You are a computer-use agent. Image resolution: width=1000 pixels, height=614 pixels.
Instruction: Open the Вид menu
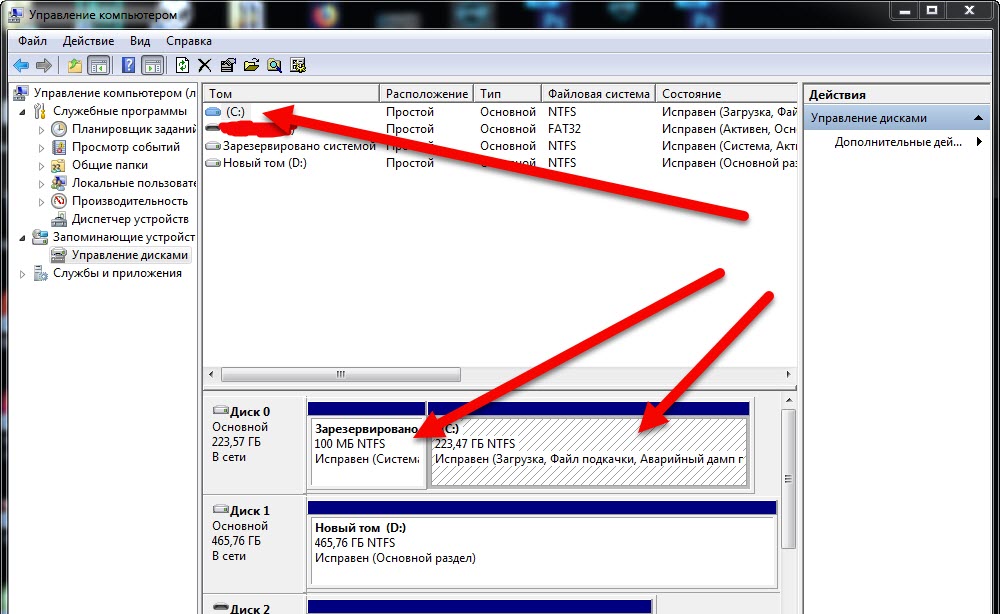point(140,41)
